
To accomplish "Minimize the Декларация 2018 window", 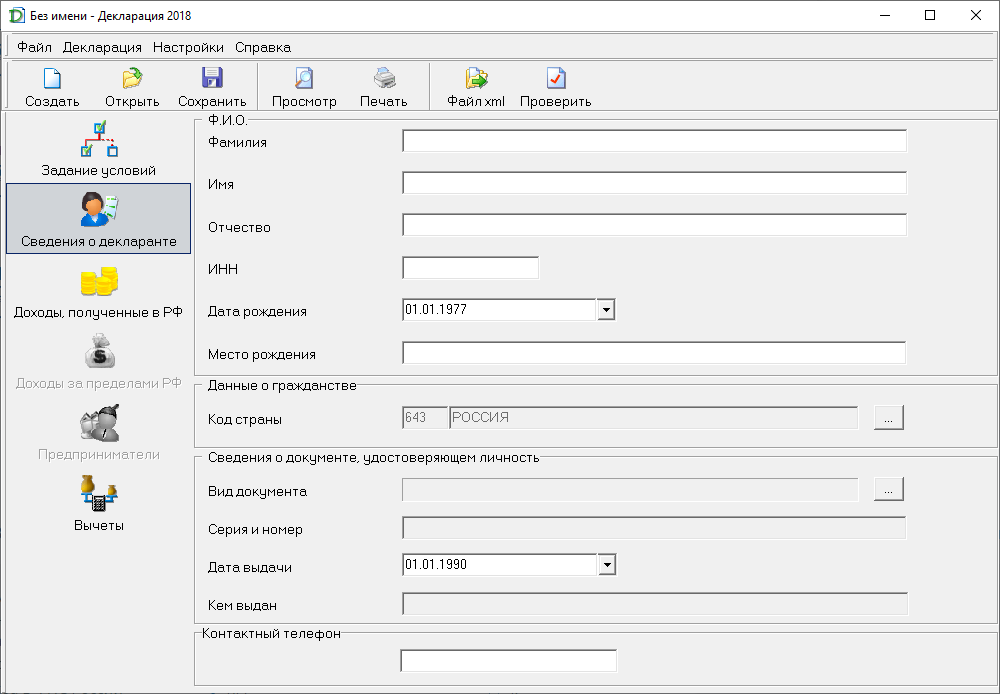I will coord(885,15).
